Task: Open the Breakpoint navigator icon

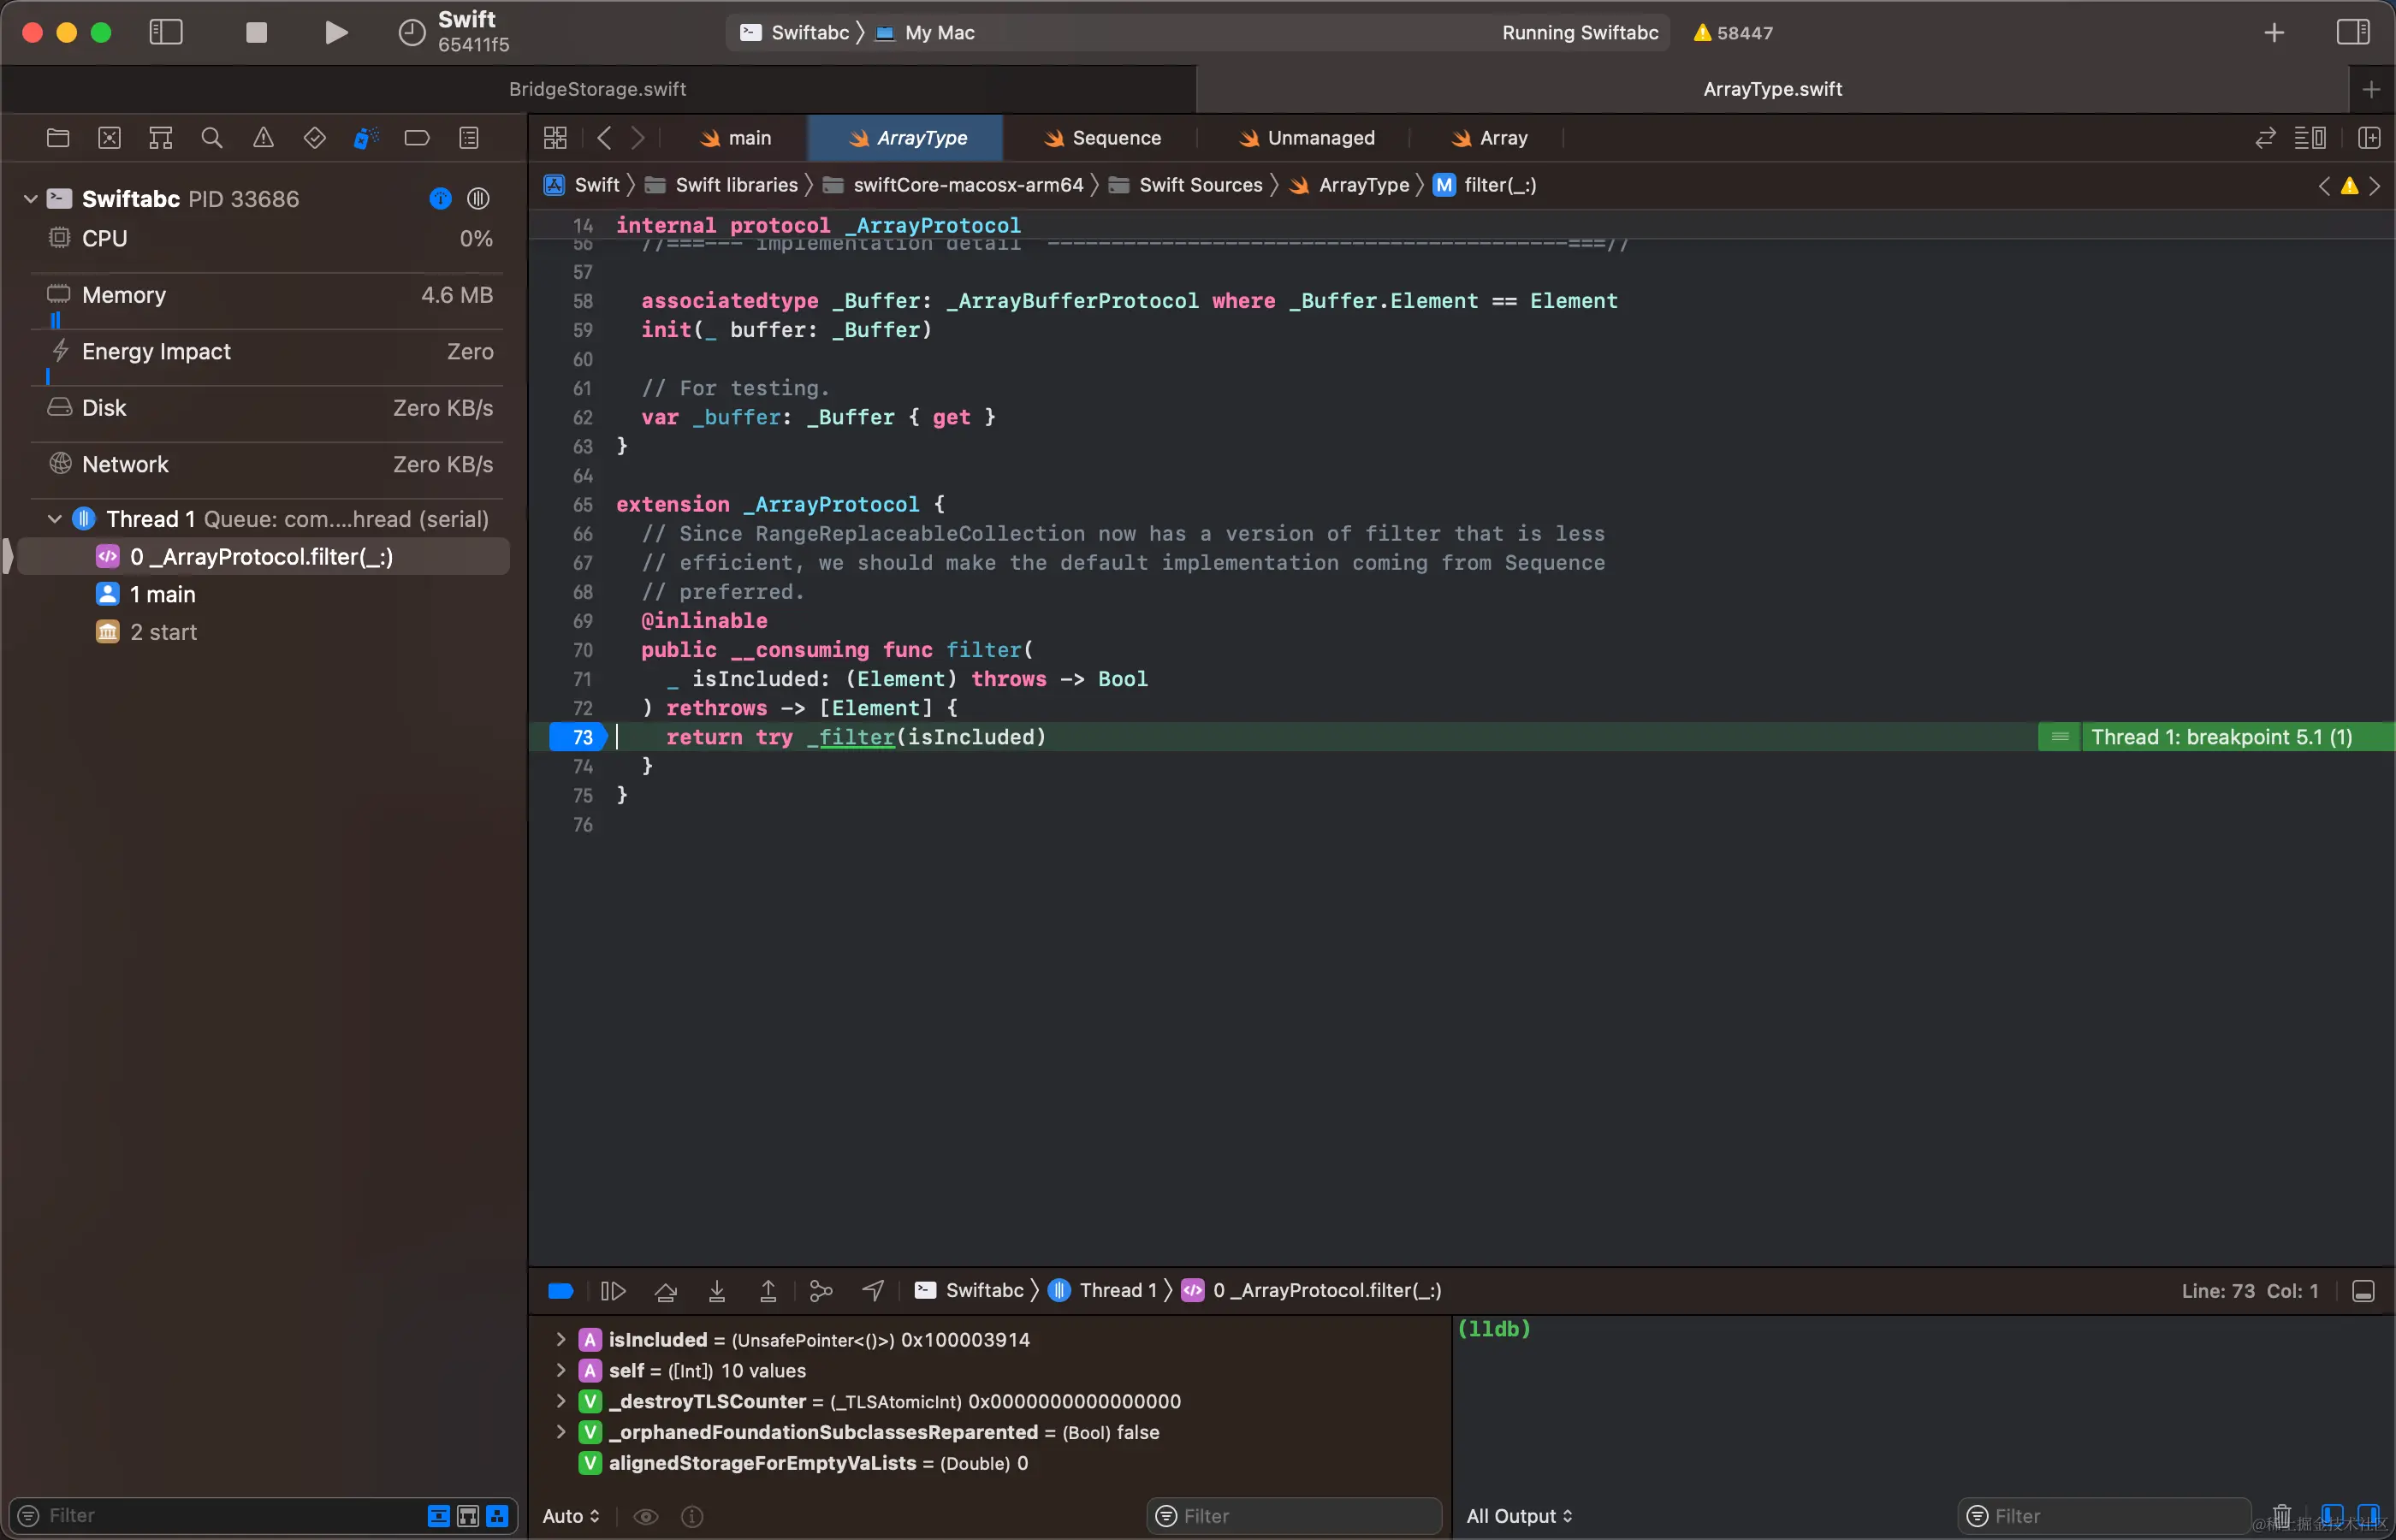Action: tap(417, 138)
